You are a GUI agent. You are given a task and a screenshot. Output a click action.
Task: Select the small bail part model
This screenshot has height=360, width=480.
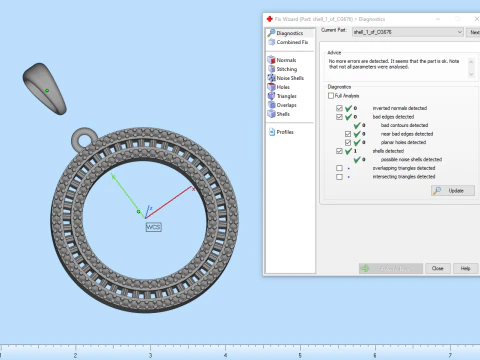44,89
